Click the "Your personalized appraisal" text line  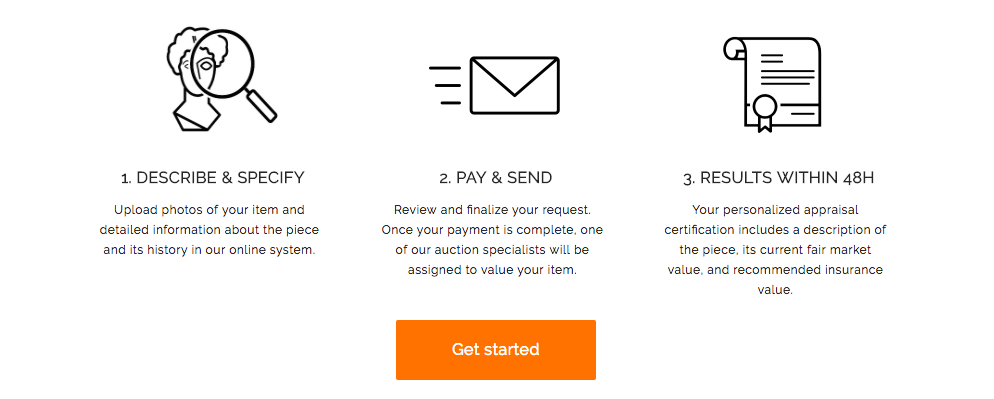click(775, 210)
